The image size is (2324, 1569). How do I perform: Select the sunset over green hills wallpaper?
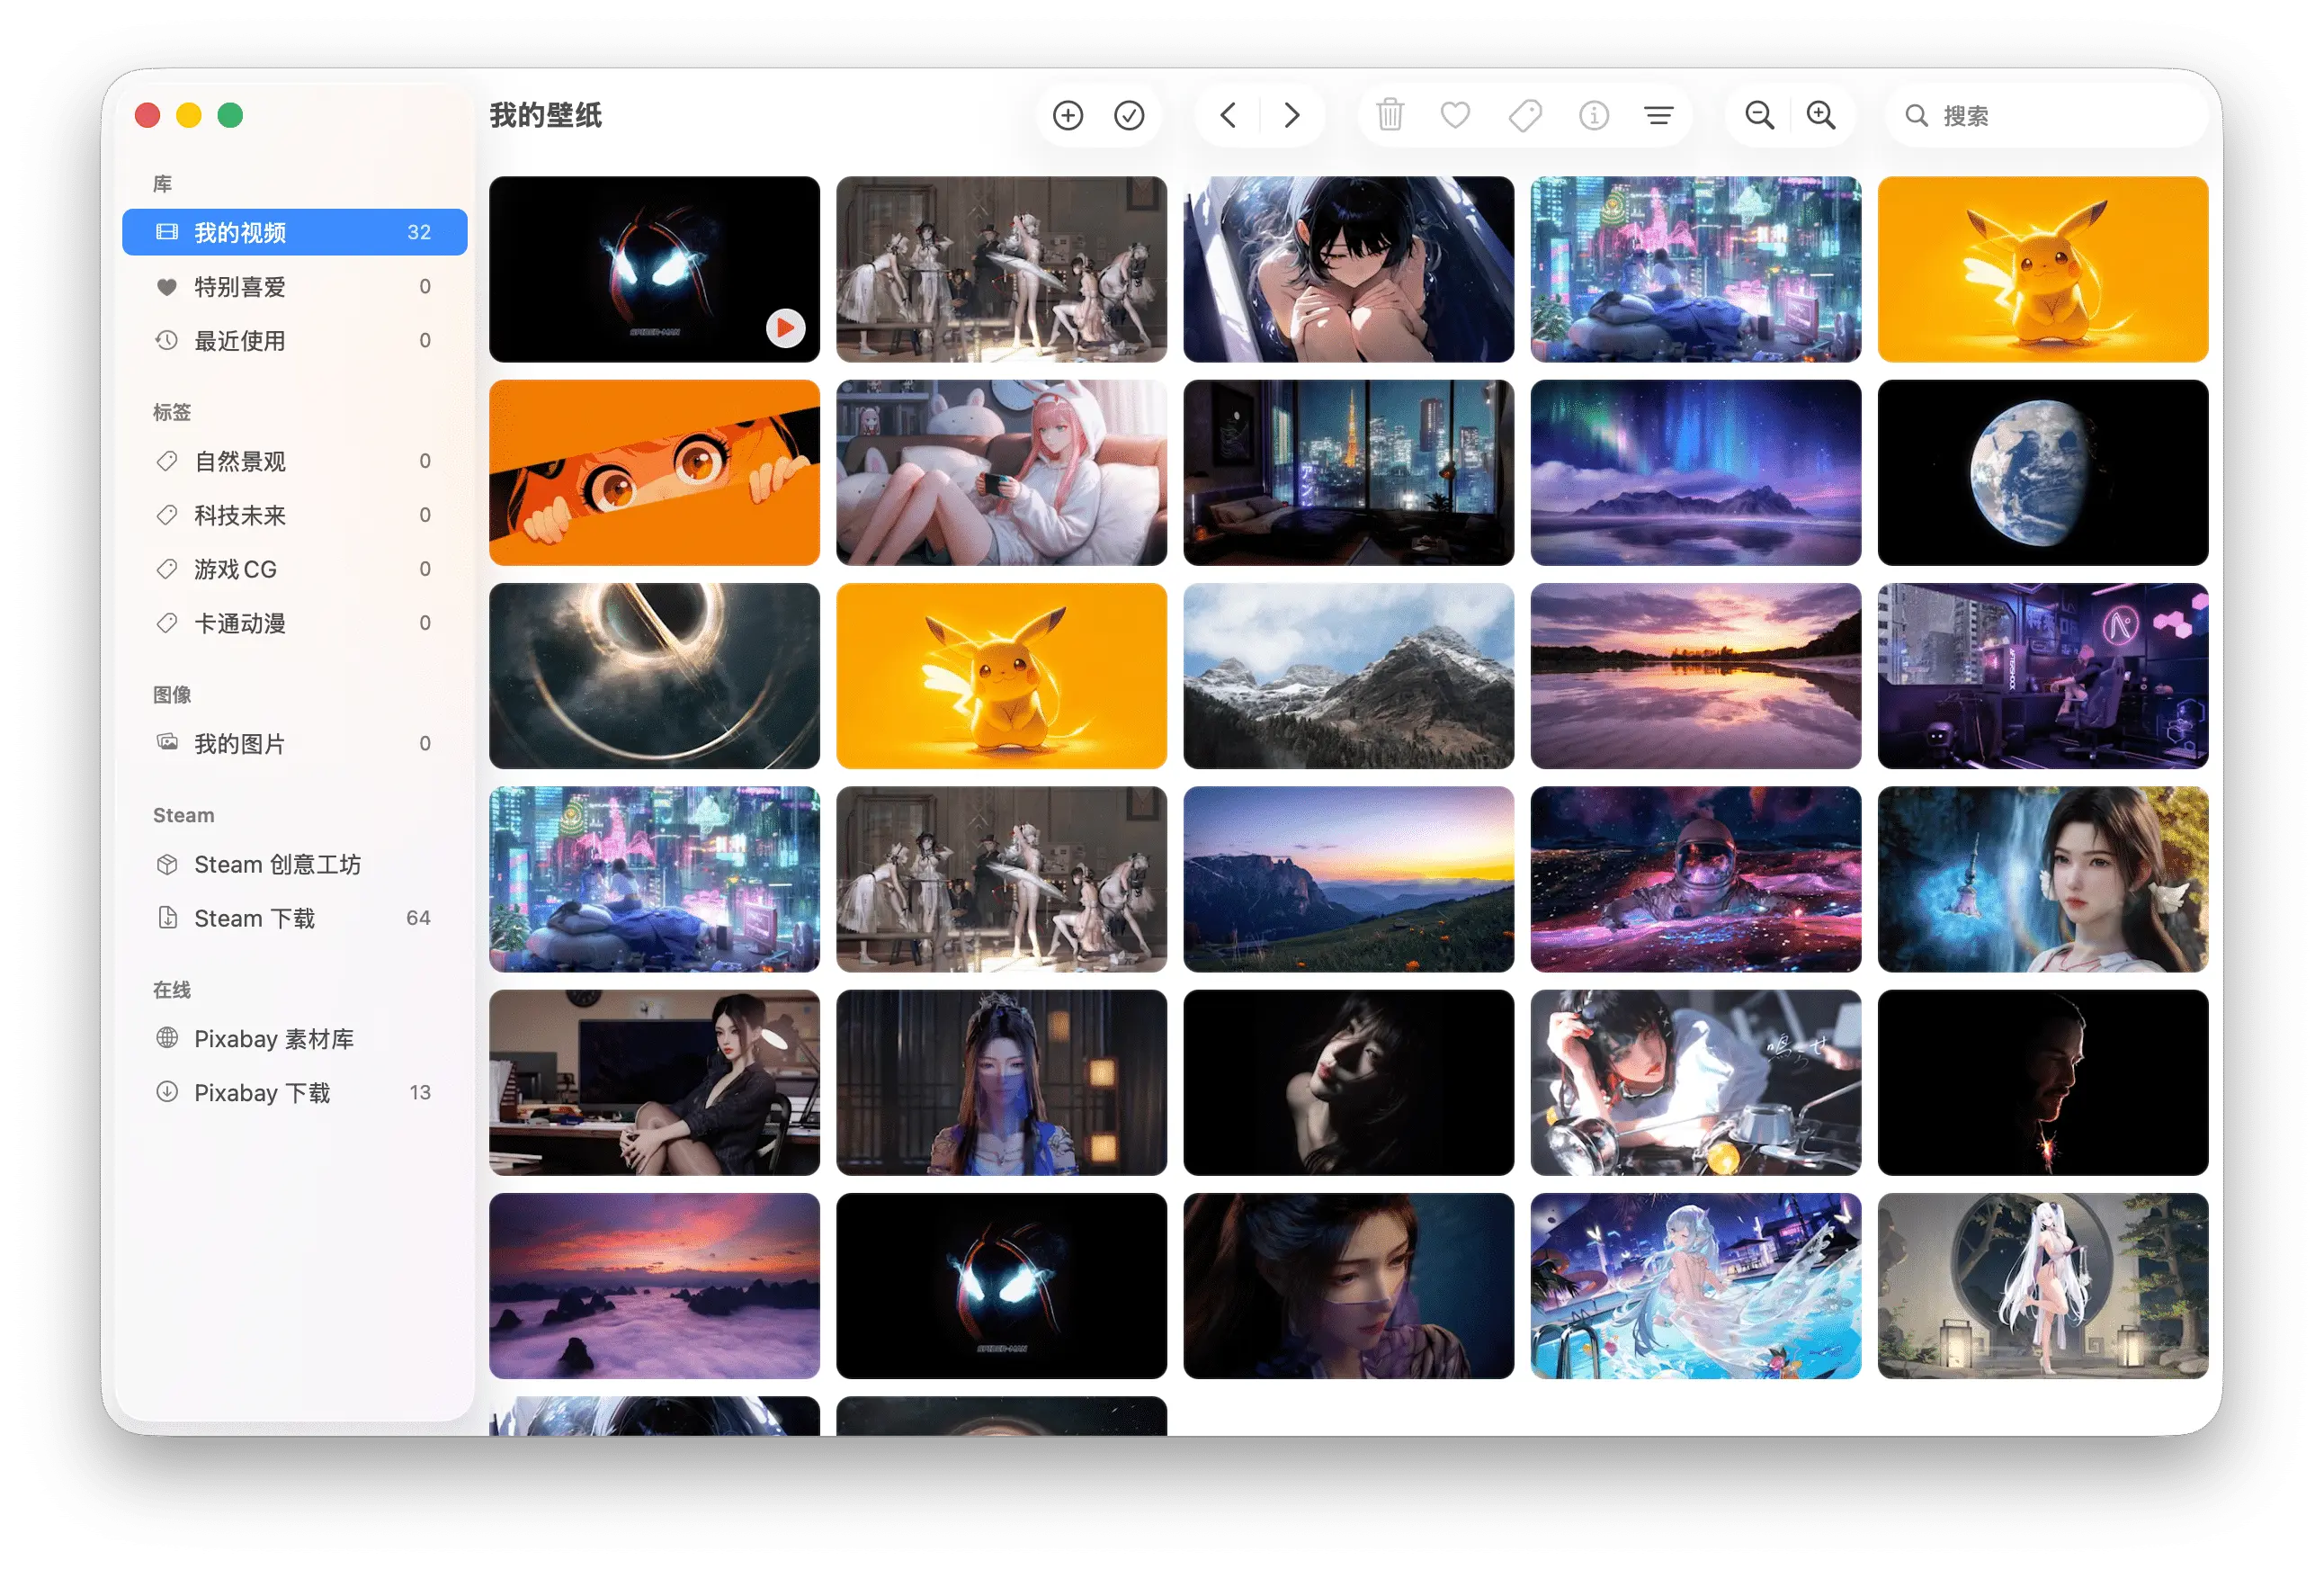(1349, 879)
